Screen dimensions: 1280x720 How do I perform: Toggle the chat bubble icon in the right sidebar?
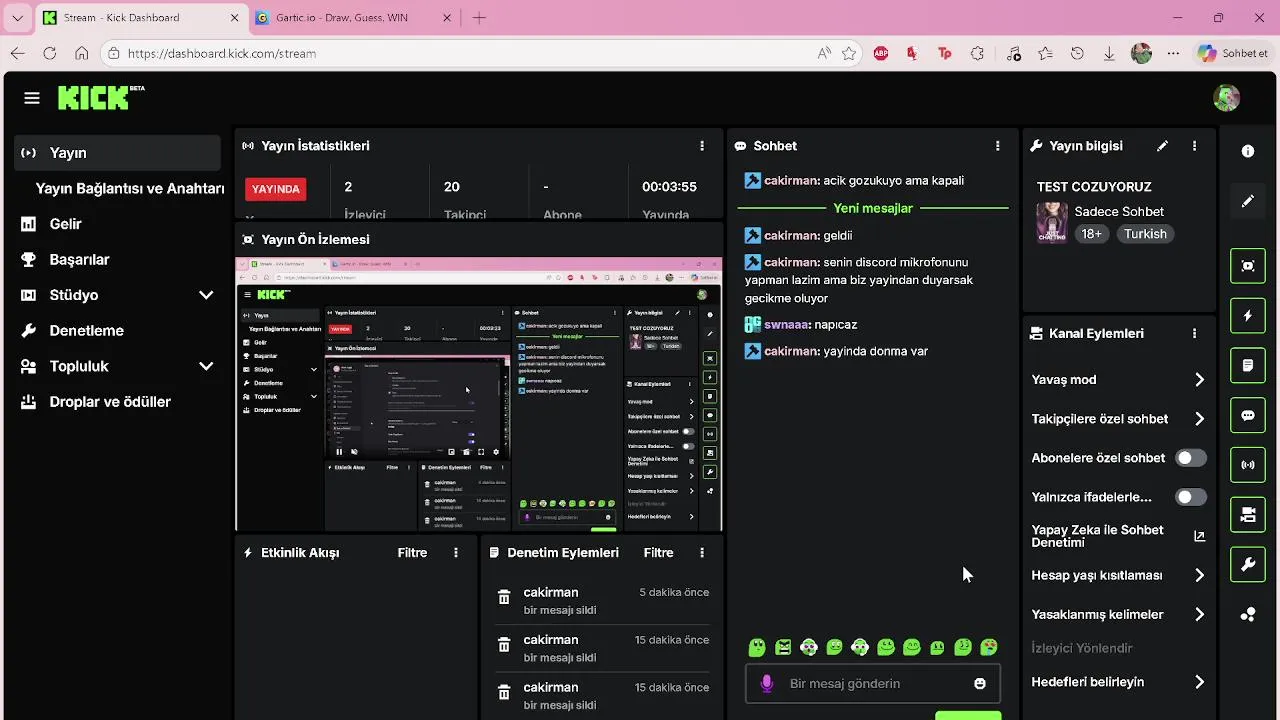[1248, 415]
